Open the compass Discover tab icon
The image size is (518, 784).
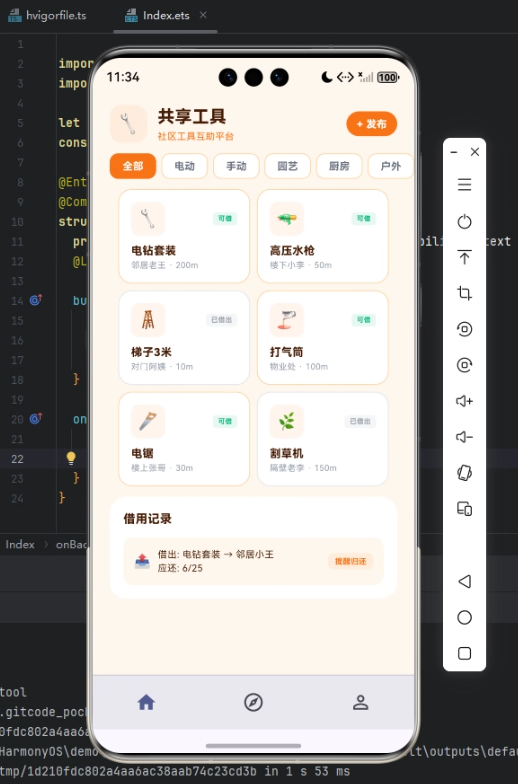pyautogui.click(x=254, y=702)
